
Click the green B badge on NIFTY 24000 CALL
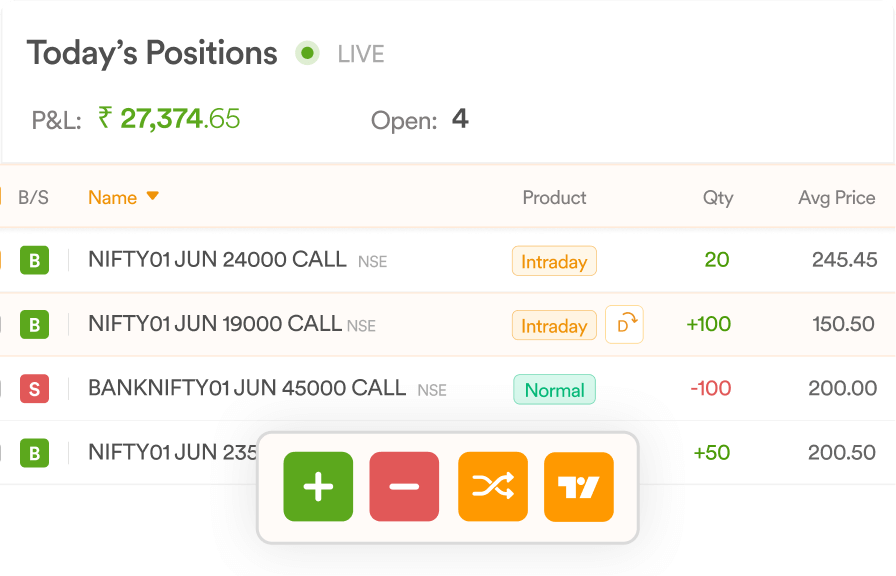(x=34, y=261)
